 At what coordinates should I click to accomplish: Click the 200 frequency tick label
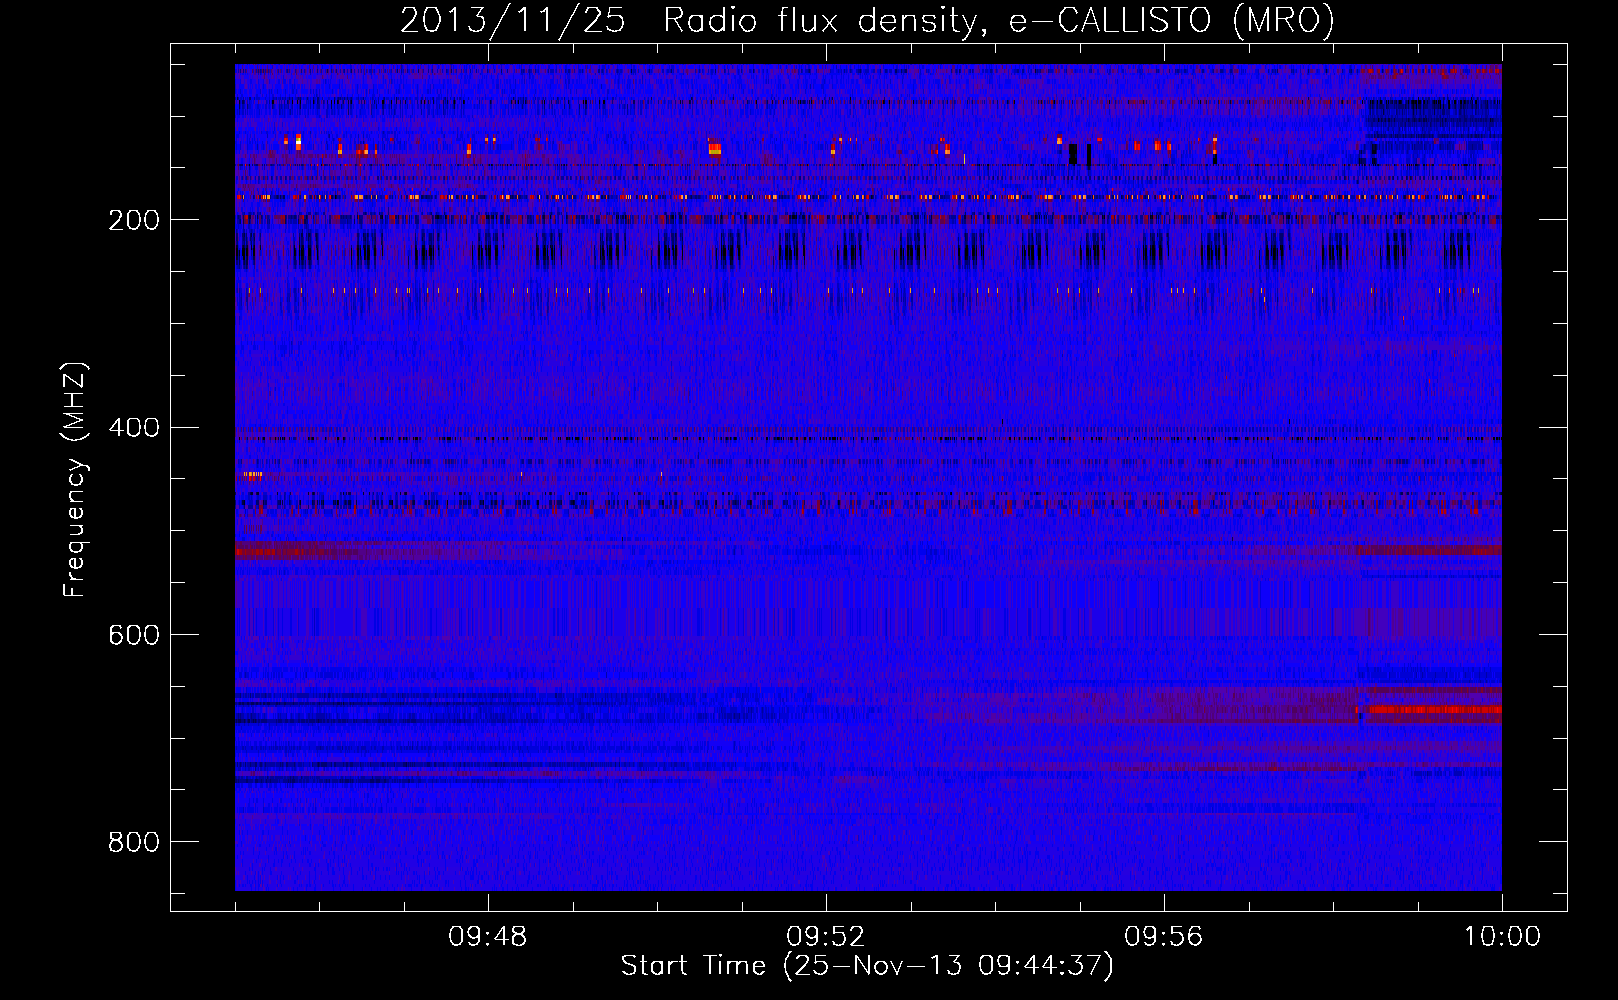(x=134, y=220)
